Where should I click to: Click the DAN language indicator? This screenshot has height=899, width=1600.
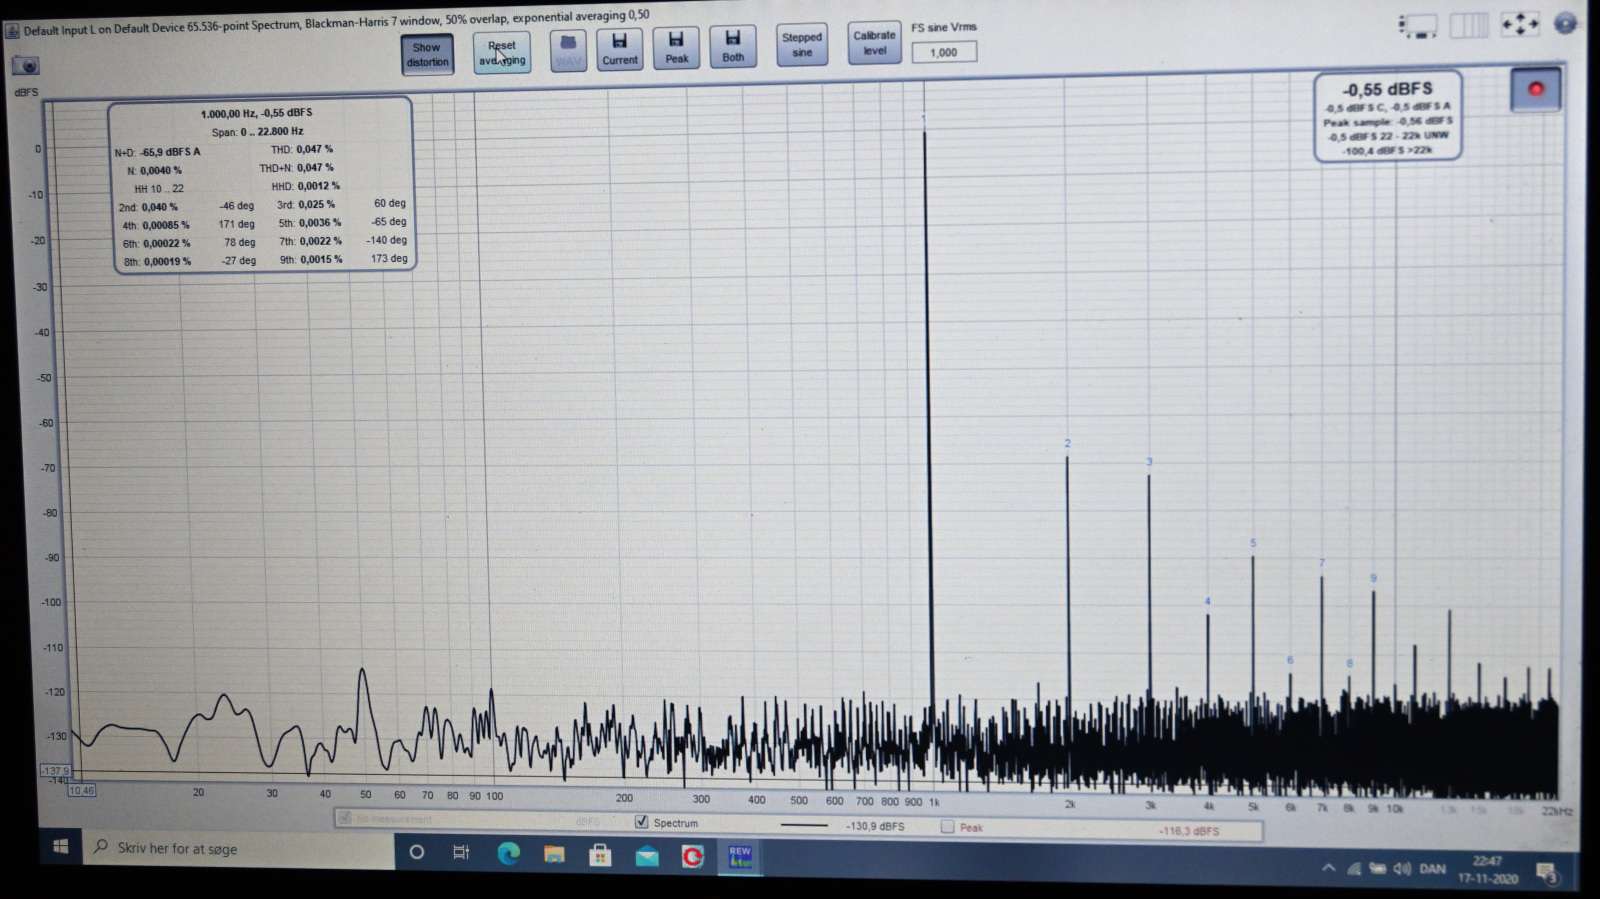point(1433,868)
